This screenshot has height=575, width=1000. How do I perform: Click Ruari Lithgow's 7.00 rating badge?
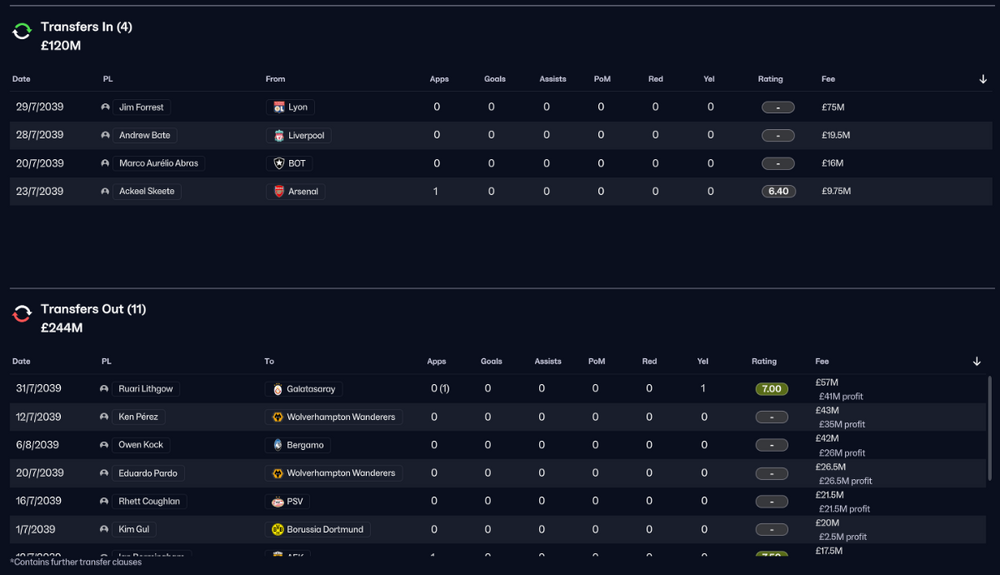771,389
